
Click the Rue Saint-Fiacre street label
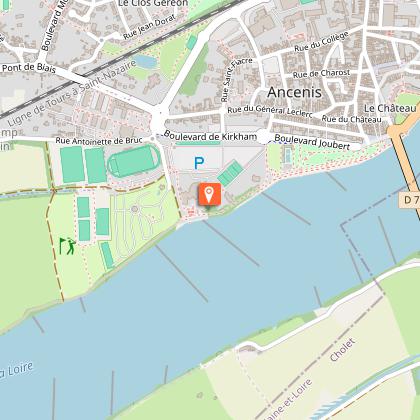coord(236,80)
